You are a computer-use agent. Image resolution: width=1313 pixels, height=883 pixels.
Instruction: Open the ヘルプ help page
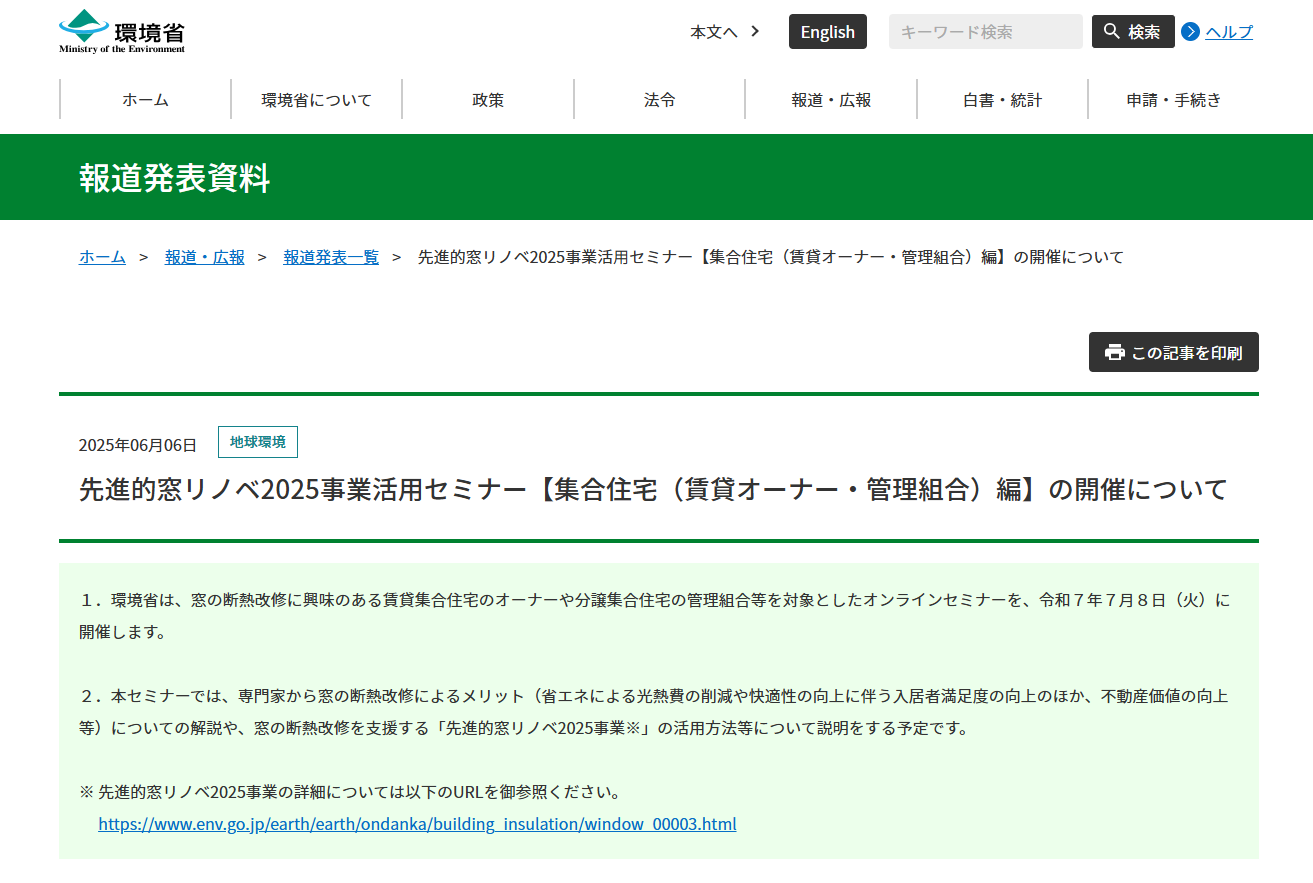click(x=1226, y=31)
